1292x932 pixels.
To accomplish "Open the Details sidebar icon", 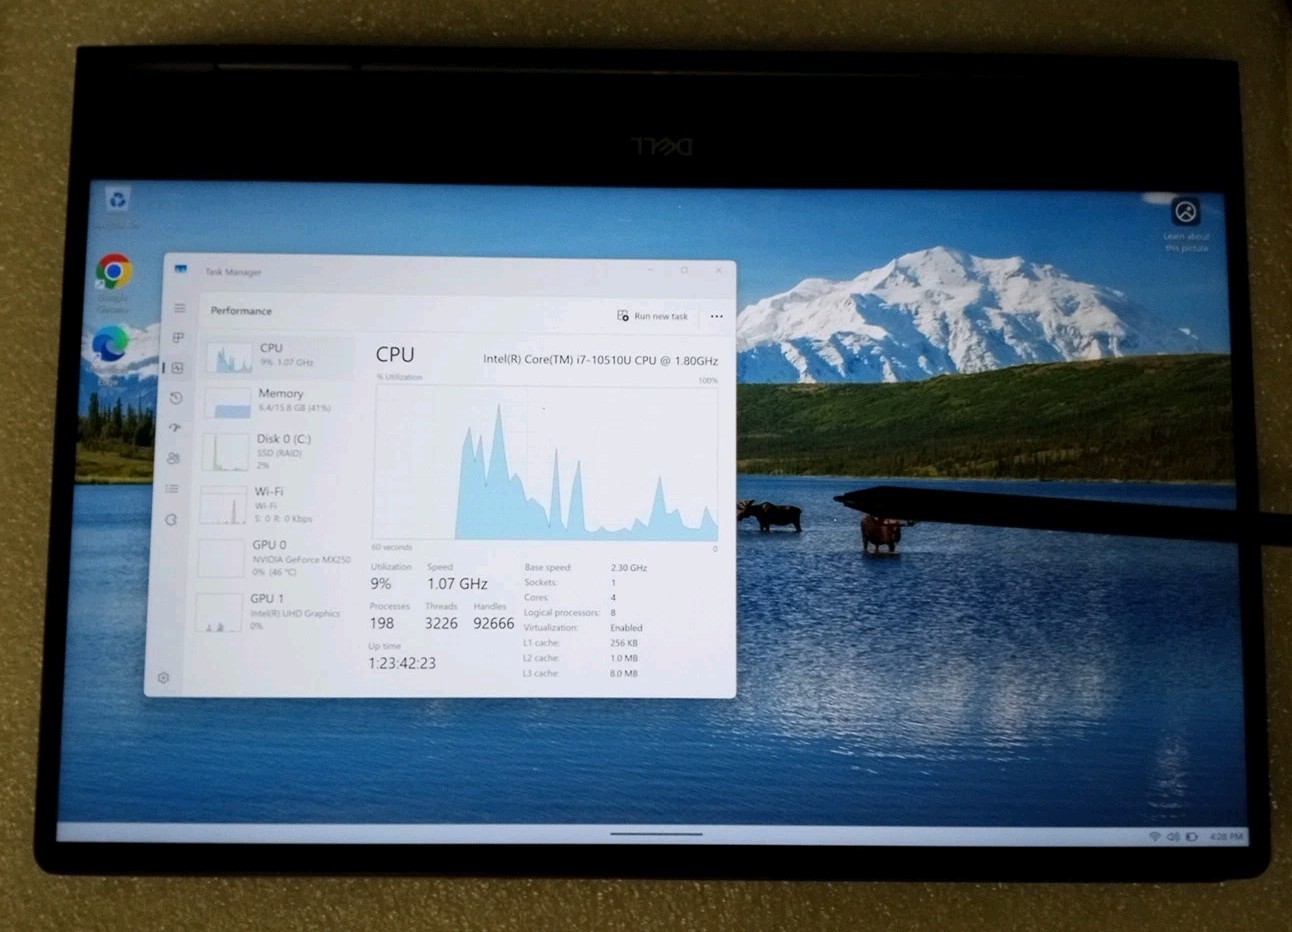I will (173, 489).
